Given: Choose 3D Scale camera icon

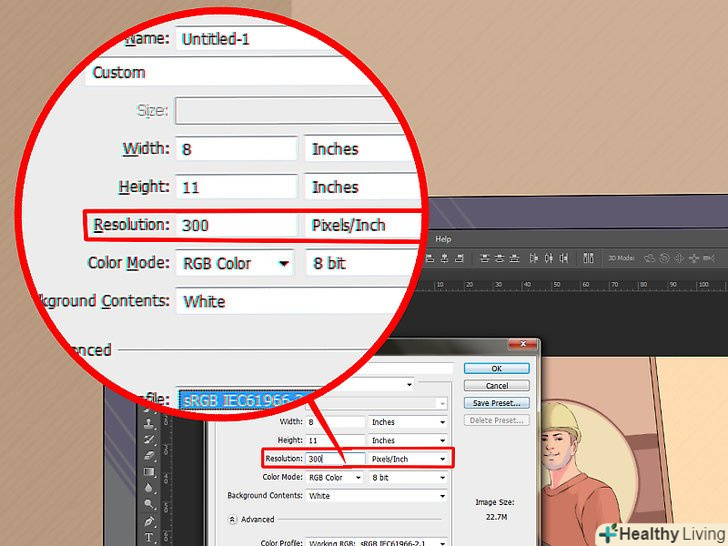Looking at the screenshot, I should tap(709, 258).
